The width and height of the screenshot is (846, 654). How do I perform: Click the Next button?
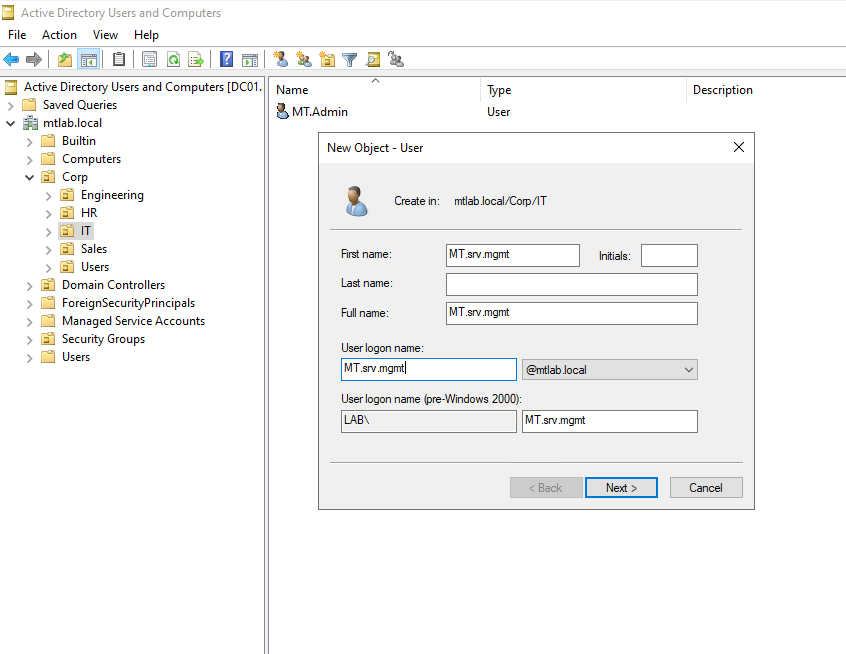tap(621, 487)
